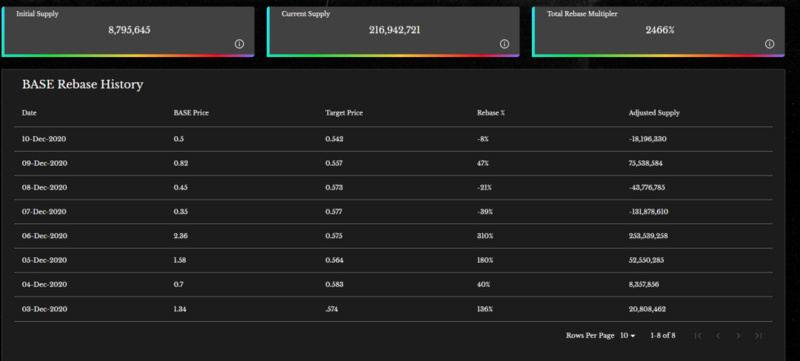
Task: Click the 2466% Total Rebase Multiplier value
Action: coord(660,30)
